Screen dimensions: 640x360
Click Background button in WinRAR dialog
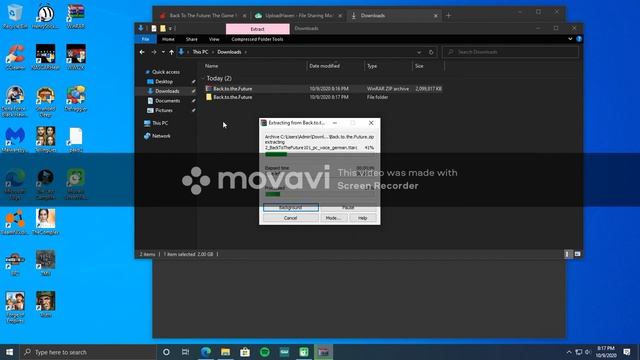click(291, 207)
